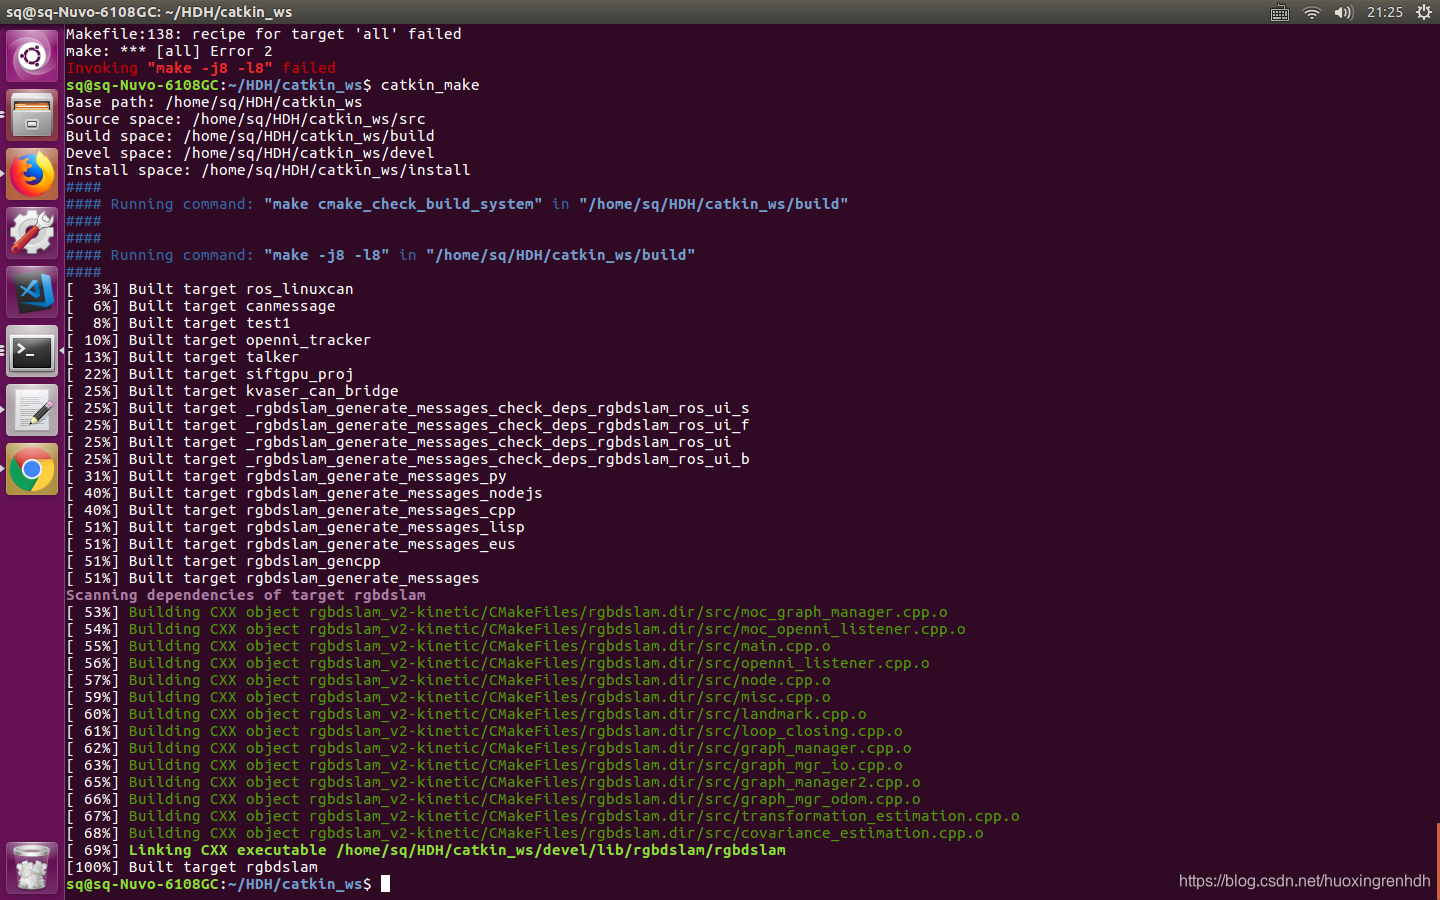The width and height of the screenshot is (1440, 900).
Task: Launch Google Chrome from the dock
Action: click(x=32, y=469)
